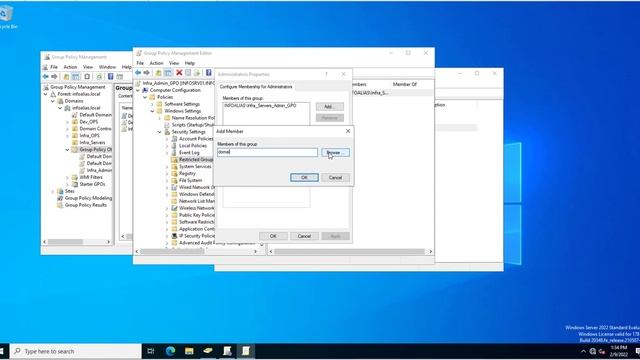Open Microsoft Edge from the taskbar

170,351
